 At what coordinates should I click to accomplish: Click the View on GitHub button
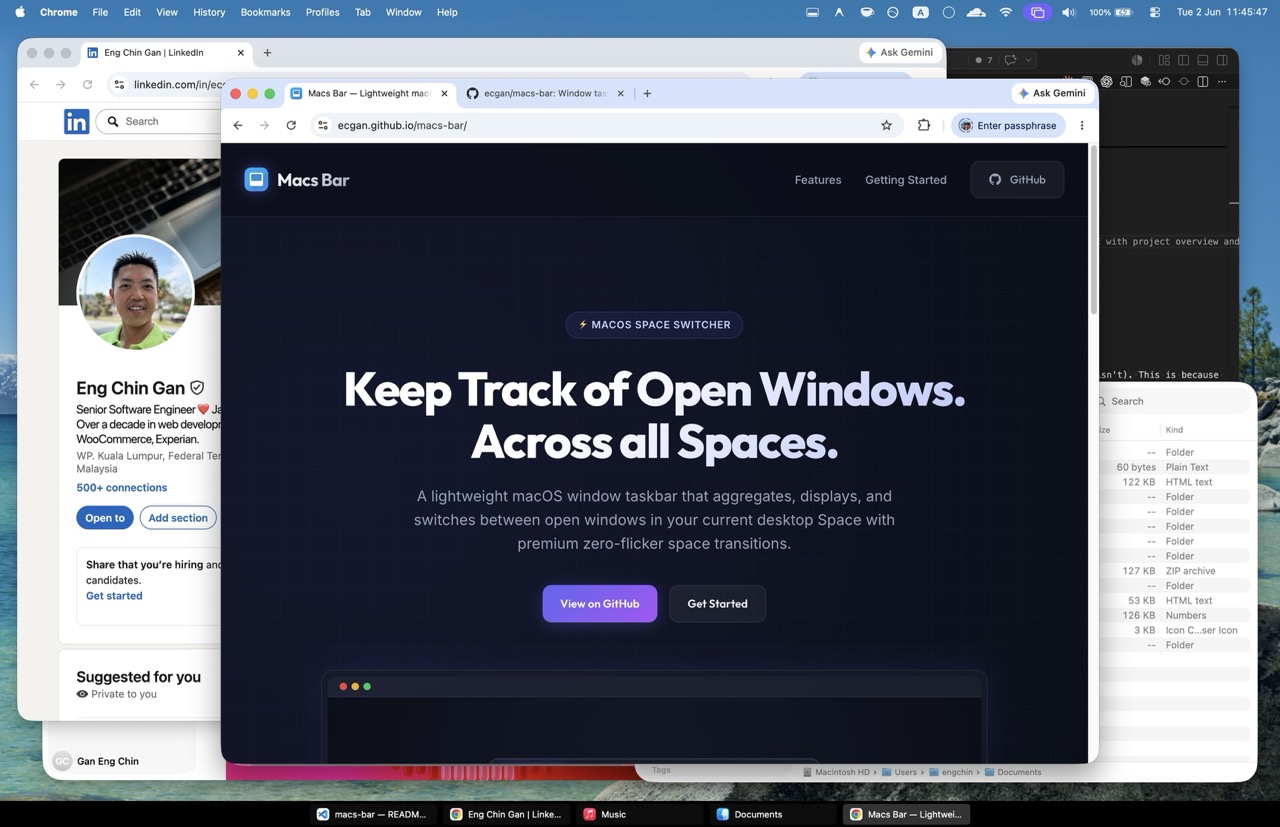(600, 604)
